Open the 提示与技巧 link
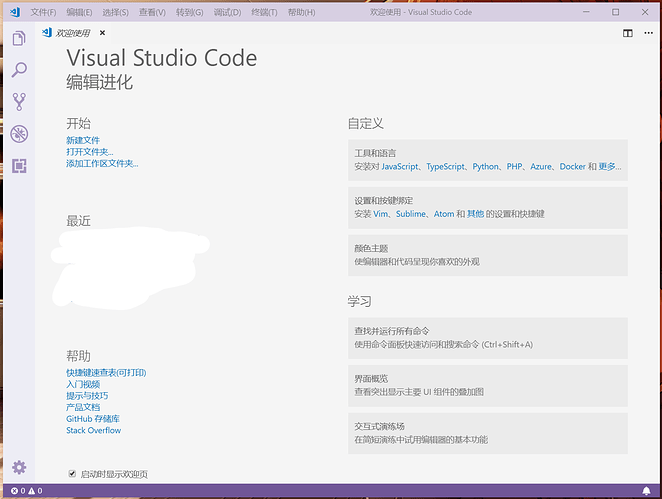Screen dimensions: 662x499 coord(87,396)
